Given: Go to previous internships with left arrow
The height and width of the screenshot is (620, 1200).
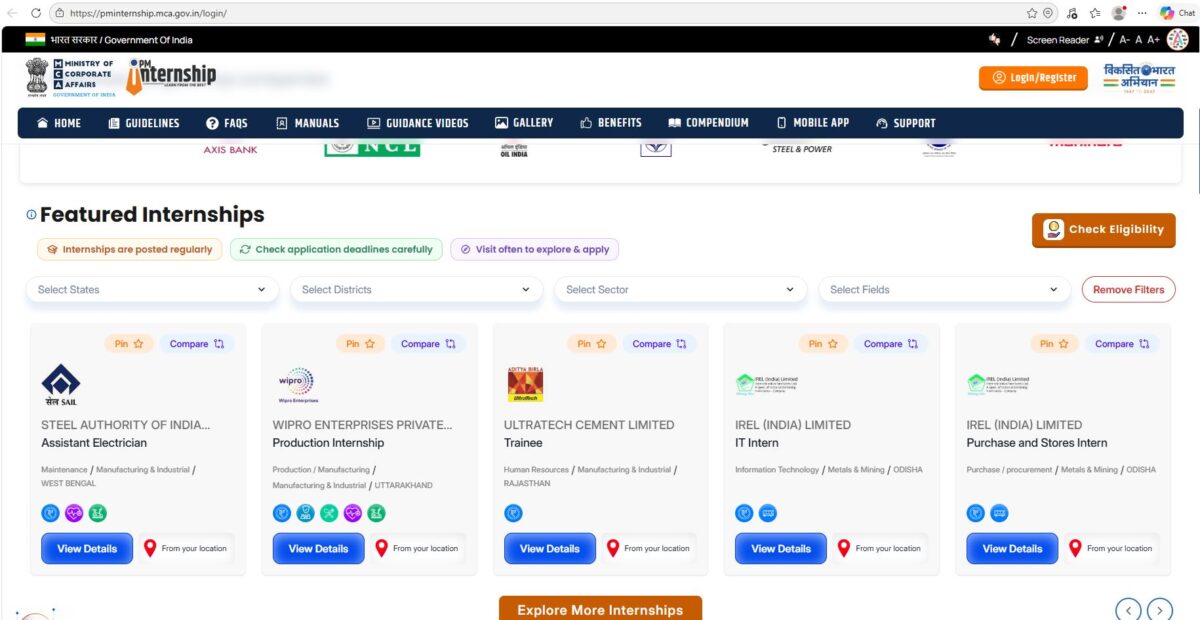Looking at the screenshot, I should (x=1128, y=609).
